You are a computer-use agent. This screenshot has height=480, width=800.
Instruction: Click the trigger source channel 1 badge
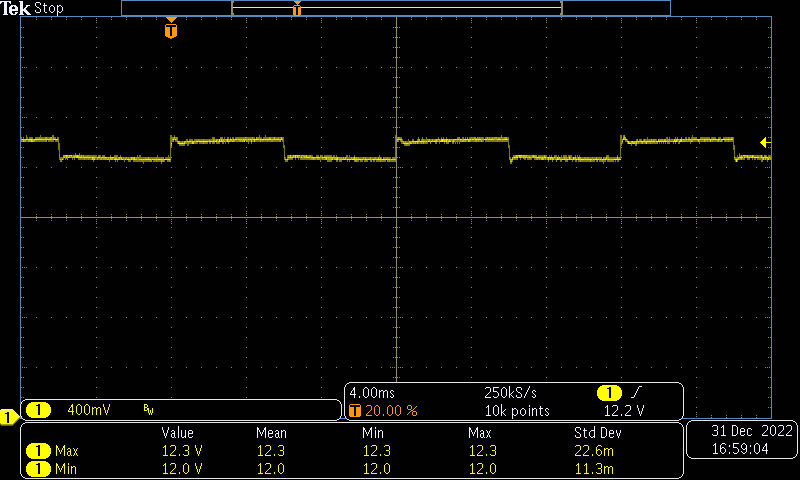pos(608,393)
